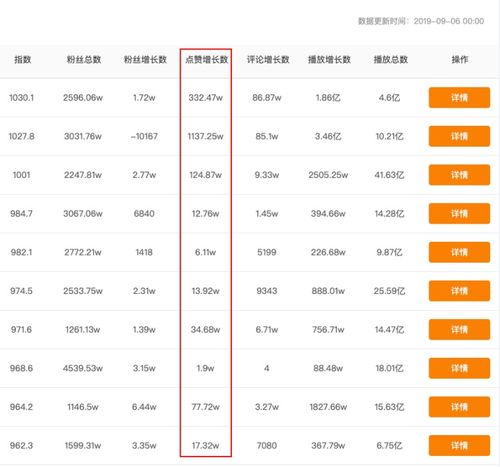This screenshot has height=467, width=500.
Task: Click the 点赞增长数 column header
Action: (206, 60)
